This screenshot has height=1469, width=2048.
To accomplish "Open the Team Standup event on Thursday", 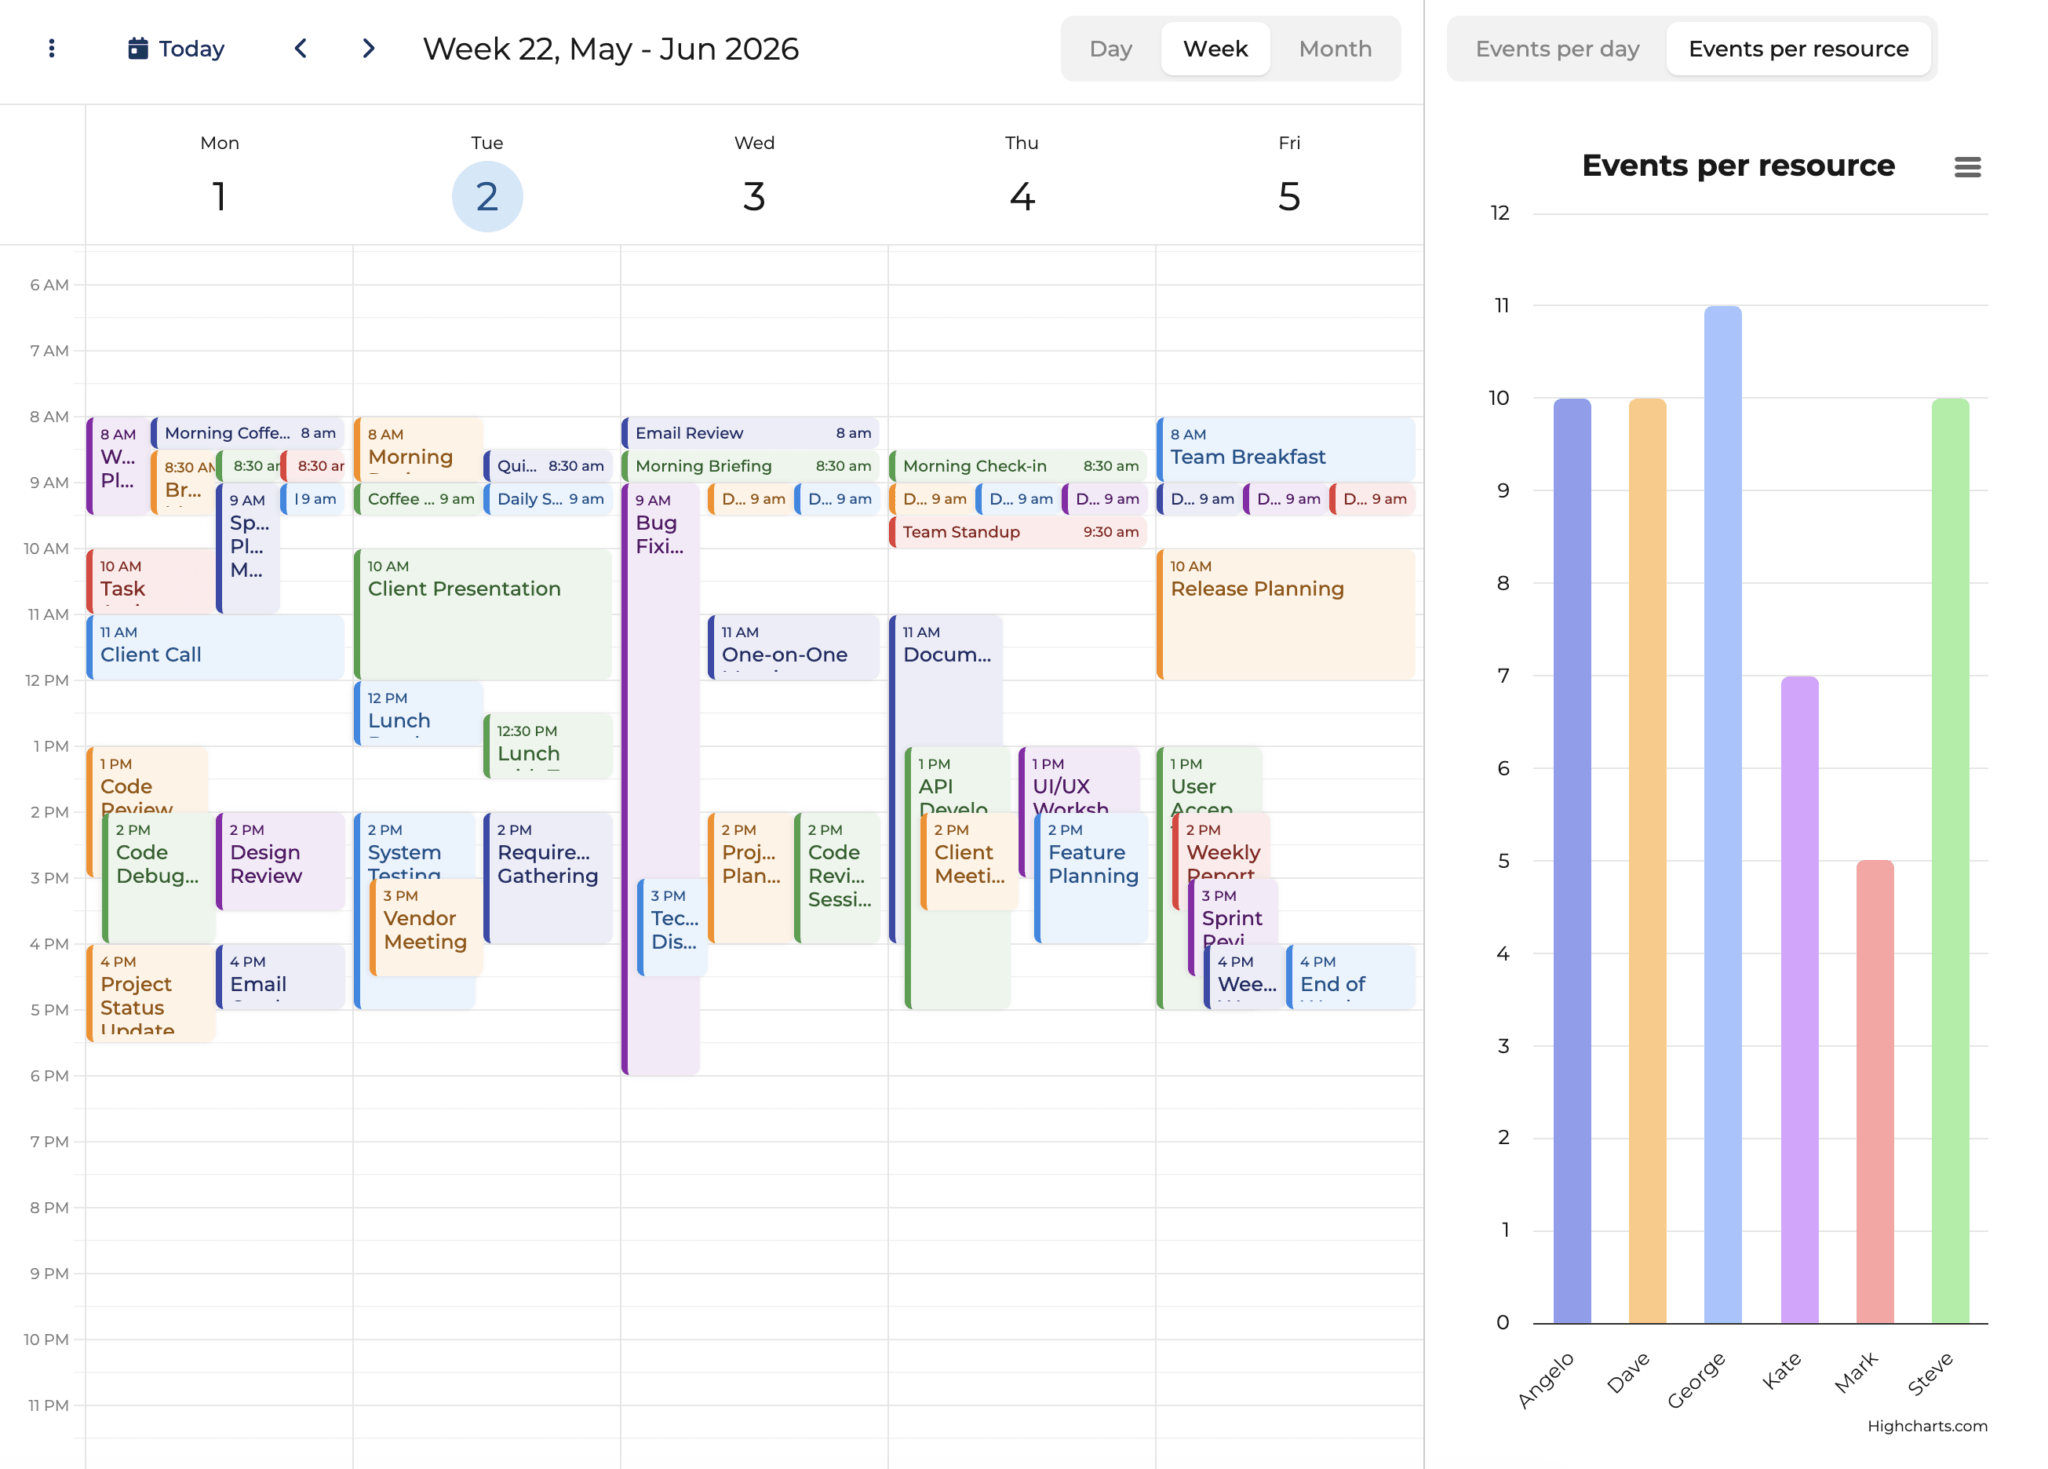I will point(1016,532).
